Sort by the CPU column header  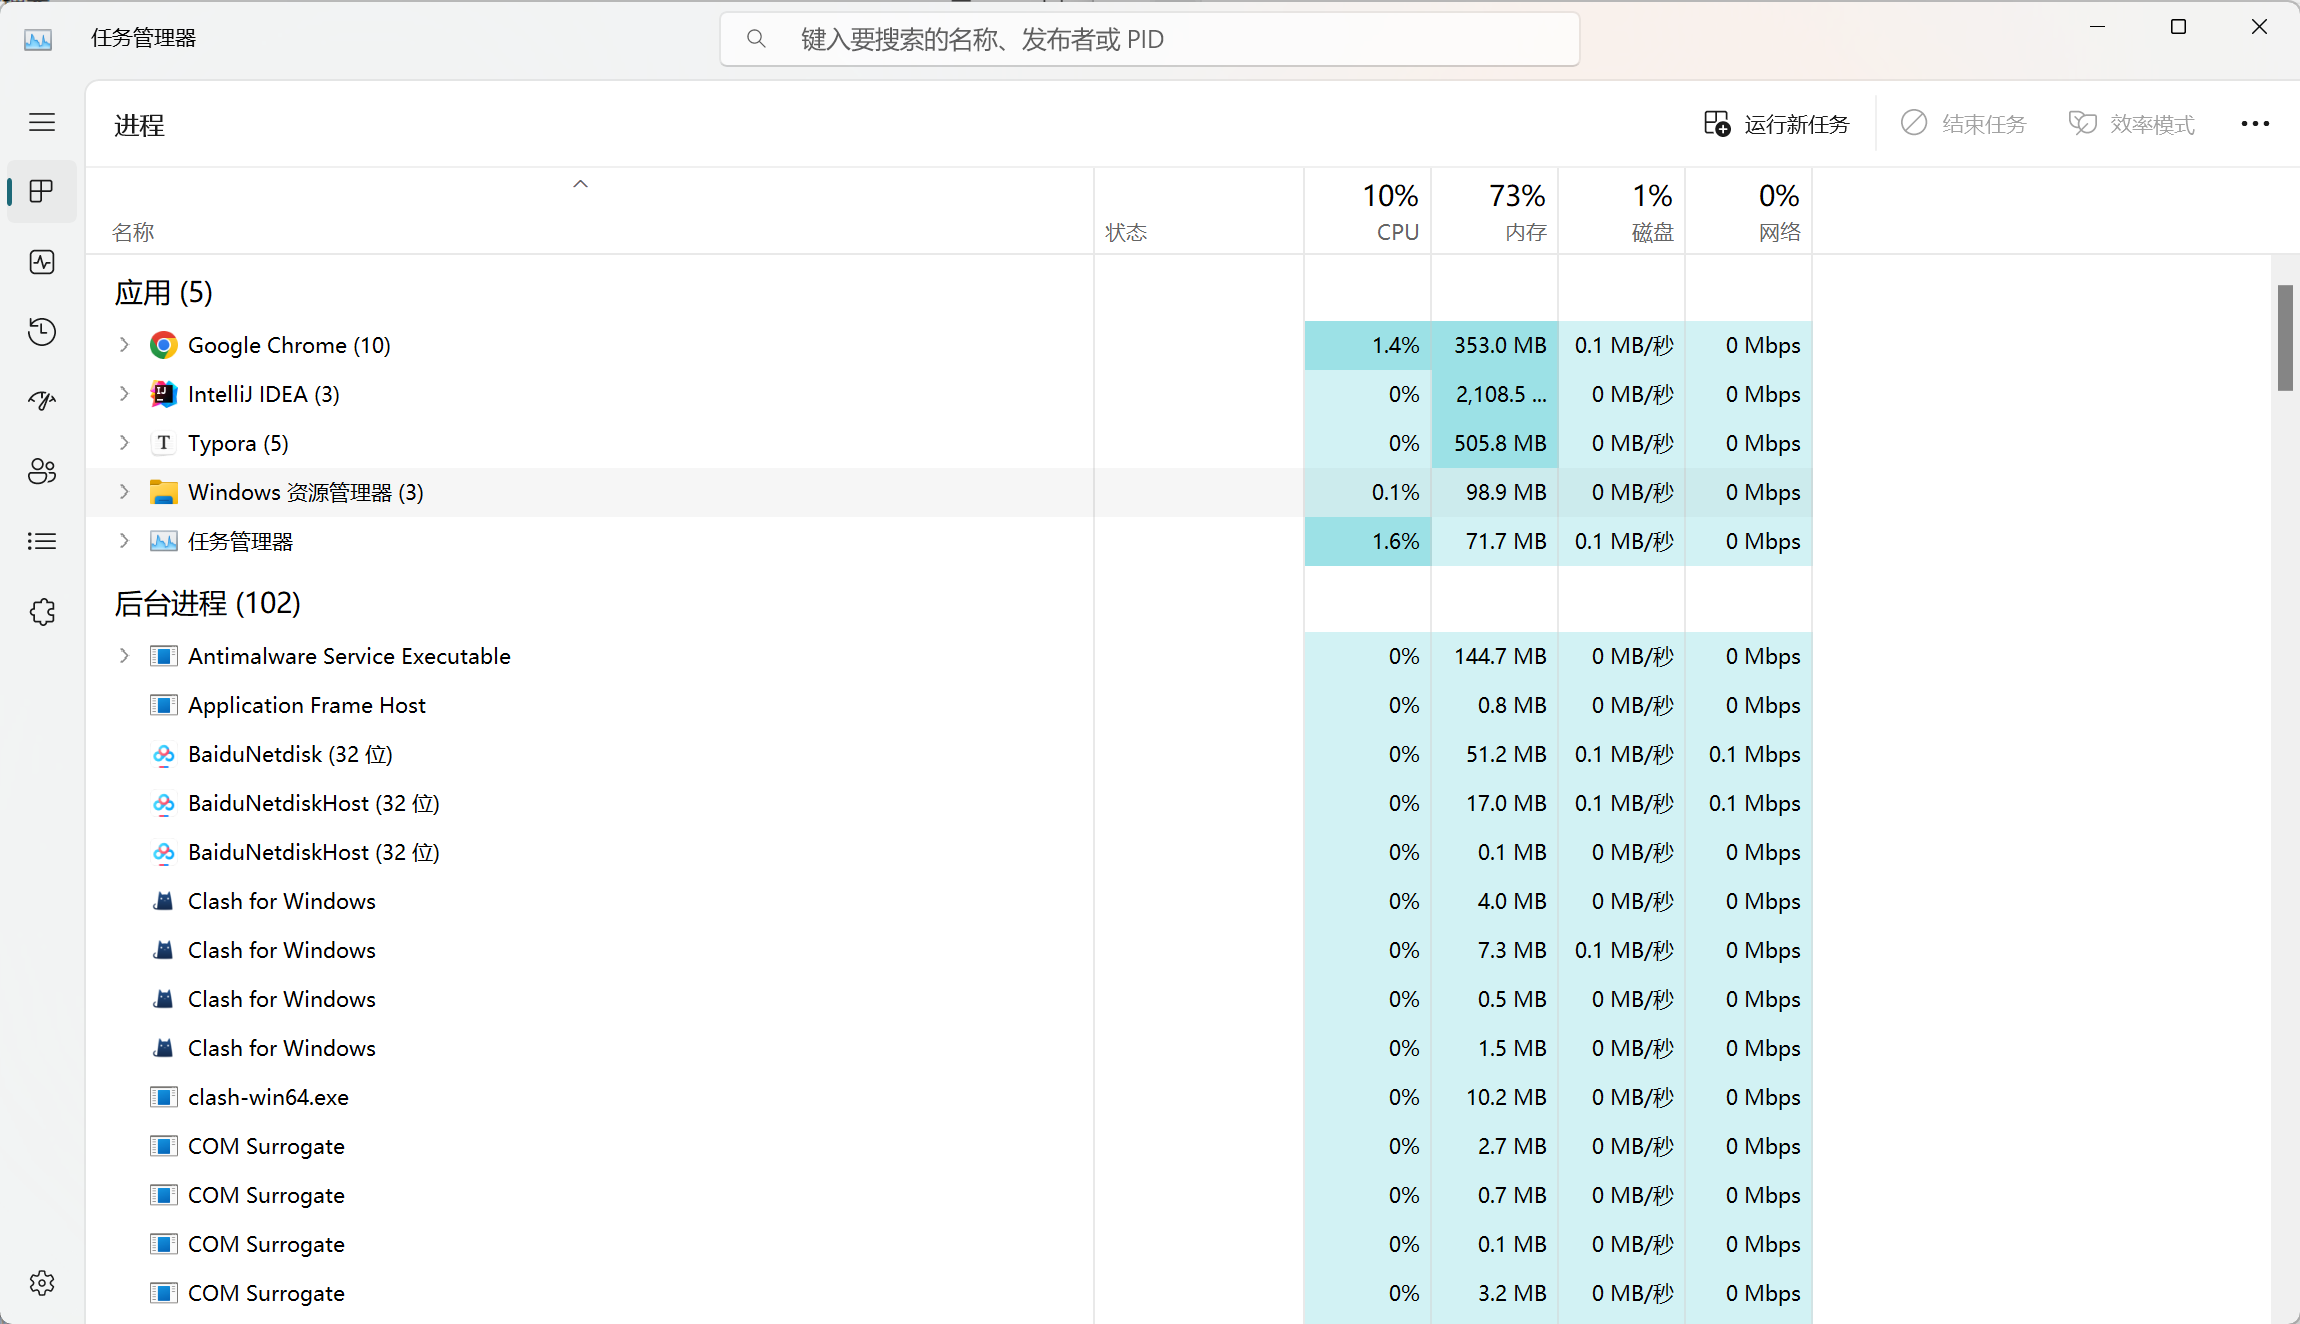point(1368,211)
